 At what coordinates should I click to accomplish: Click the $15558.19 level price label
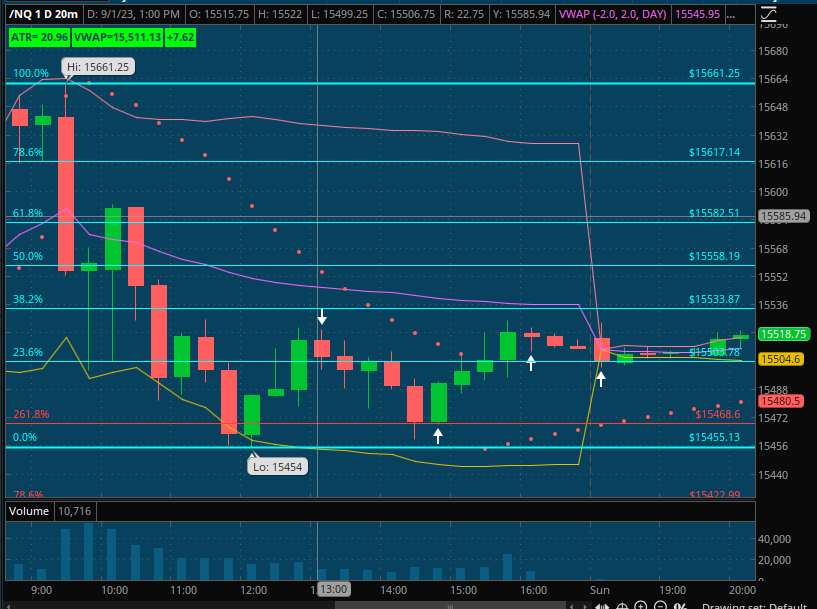point(714,256)
